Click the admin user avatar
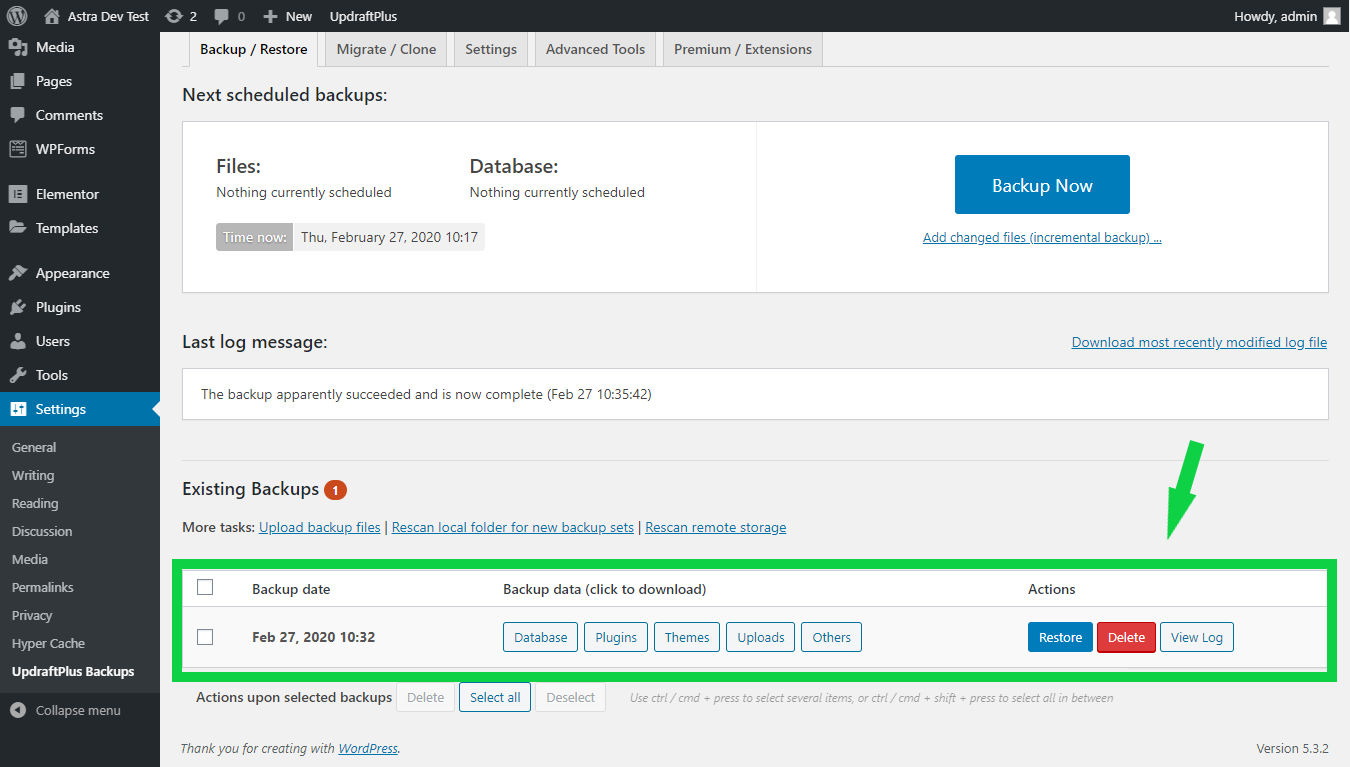1350x767 pixels. 1331,16
